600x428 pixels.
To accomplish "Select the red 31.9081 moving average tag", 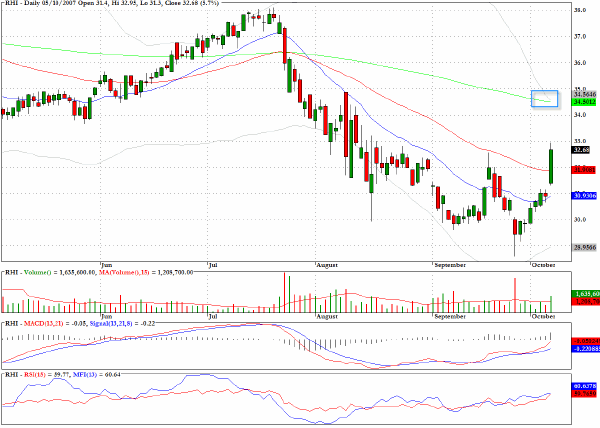I will coord(584,169).
